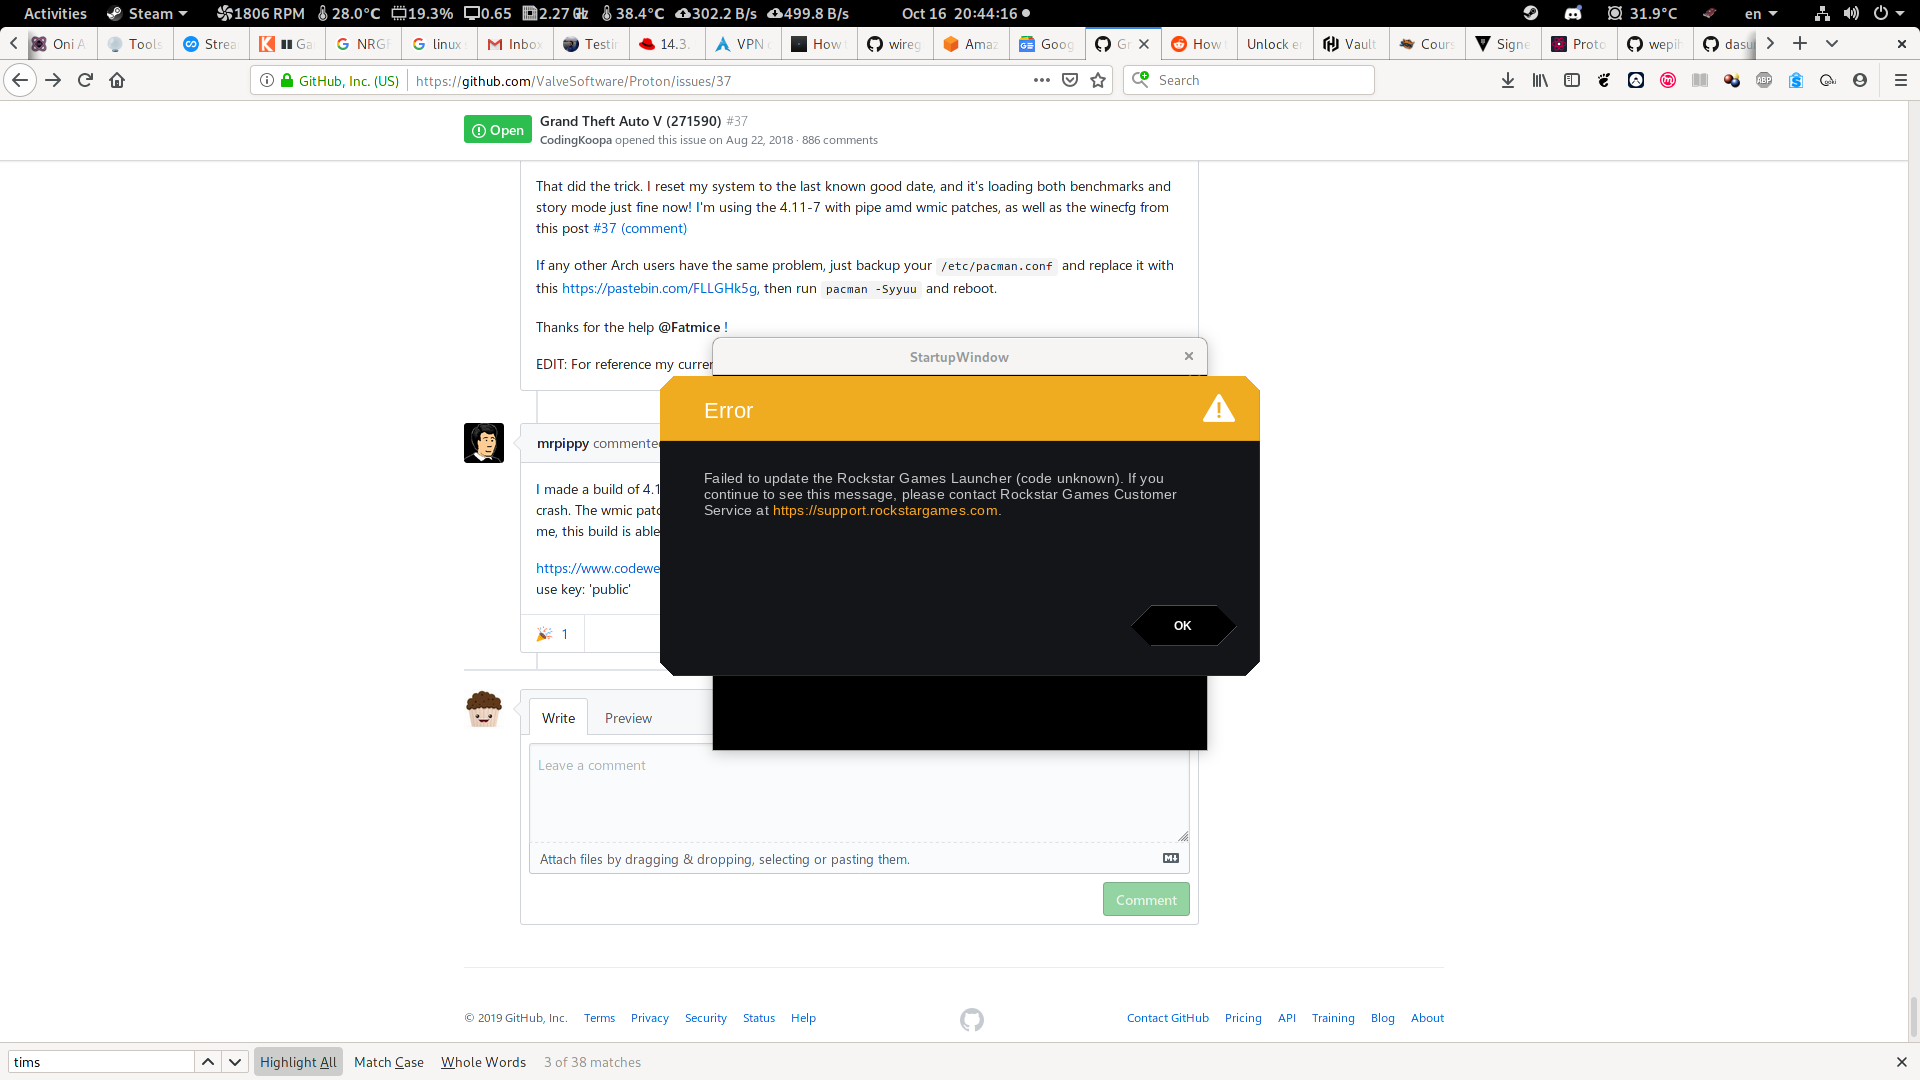Click mrpippy's avatar thumbnail

[x=484, y=443]
